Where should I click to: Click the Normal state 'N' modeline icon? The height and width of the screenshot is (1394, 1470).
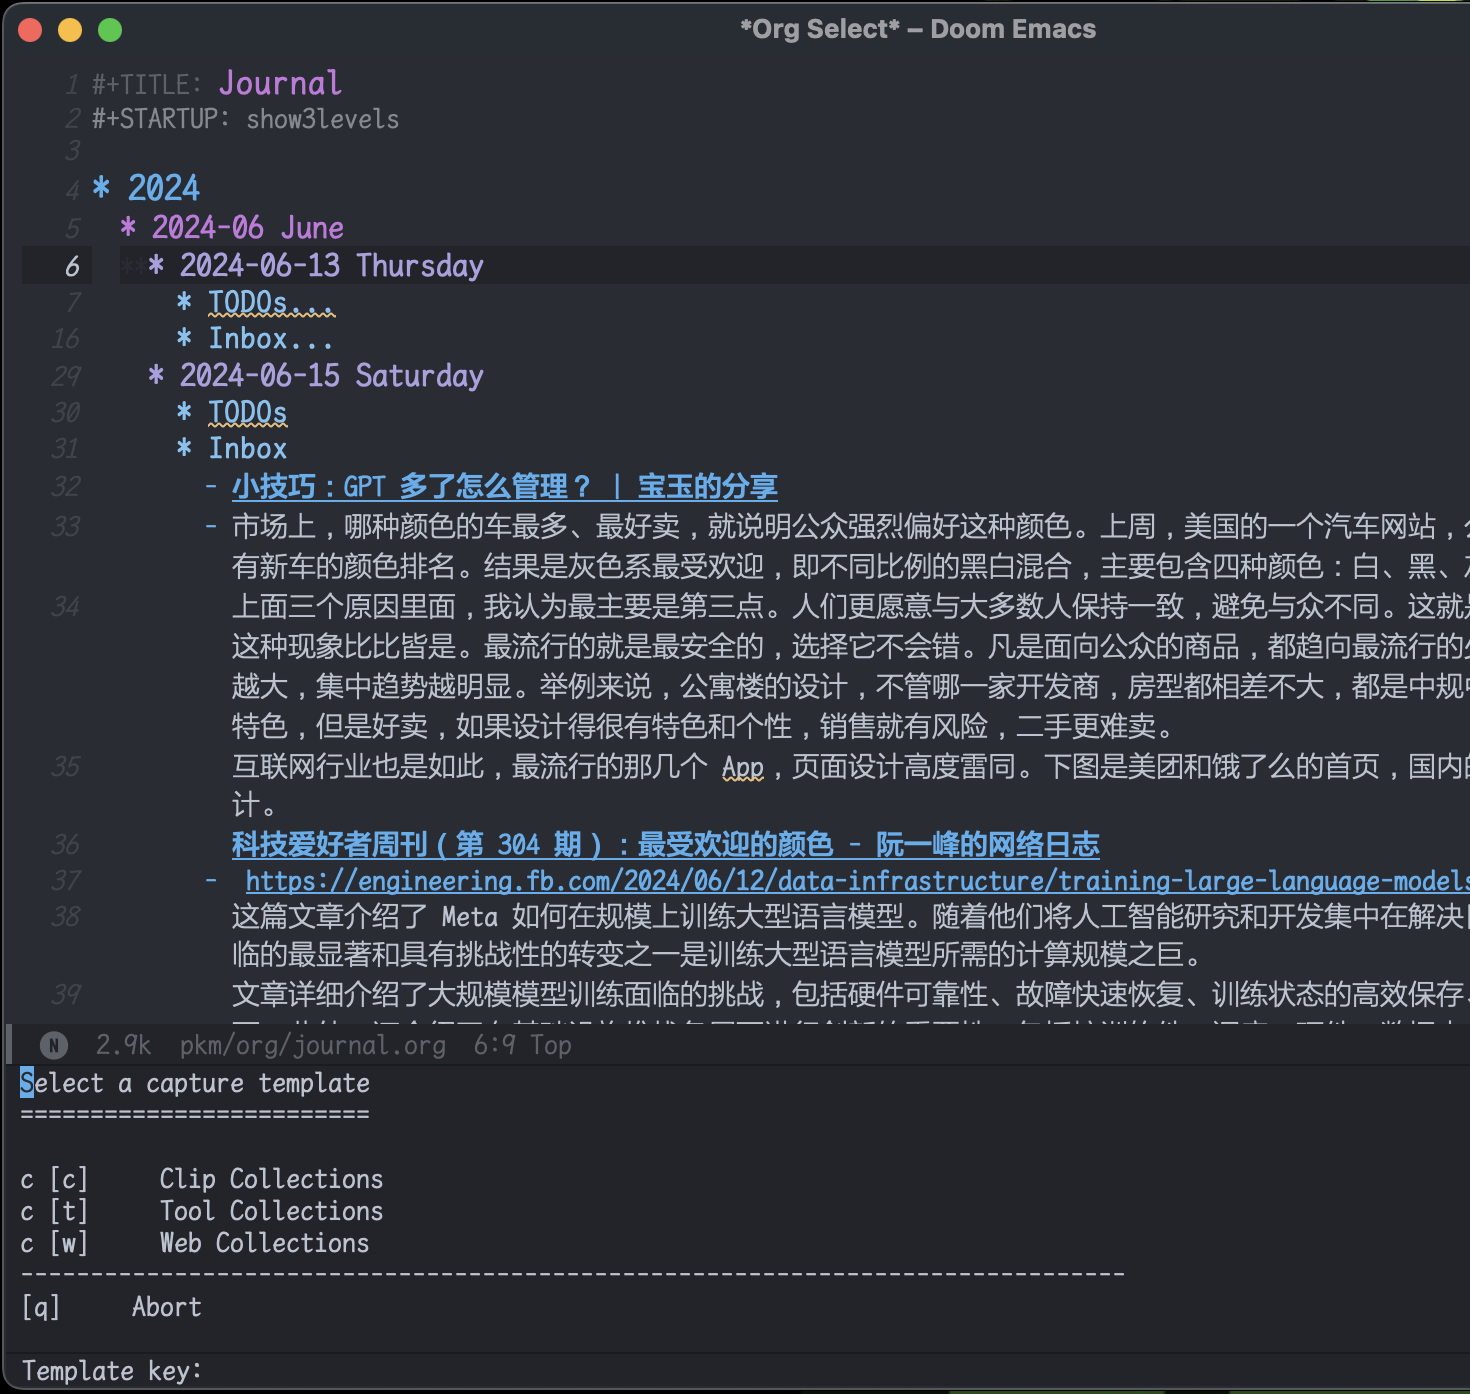(x=54, y=1046)
